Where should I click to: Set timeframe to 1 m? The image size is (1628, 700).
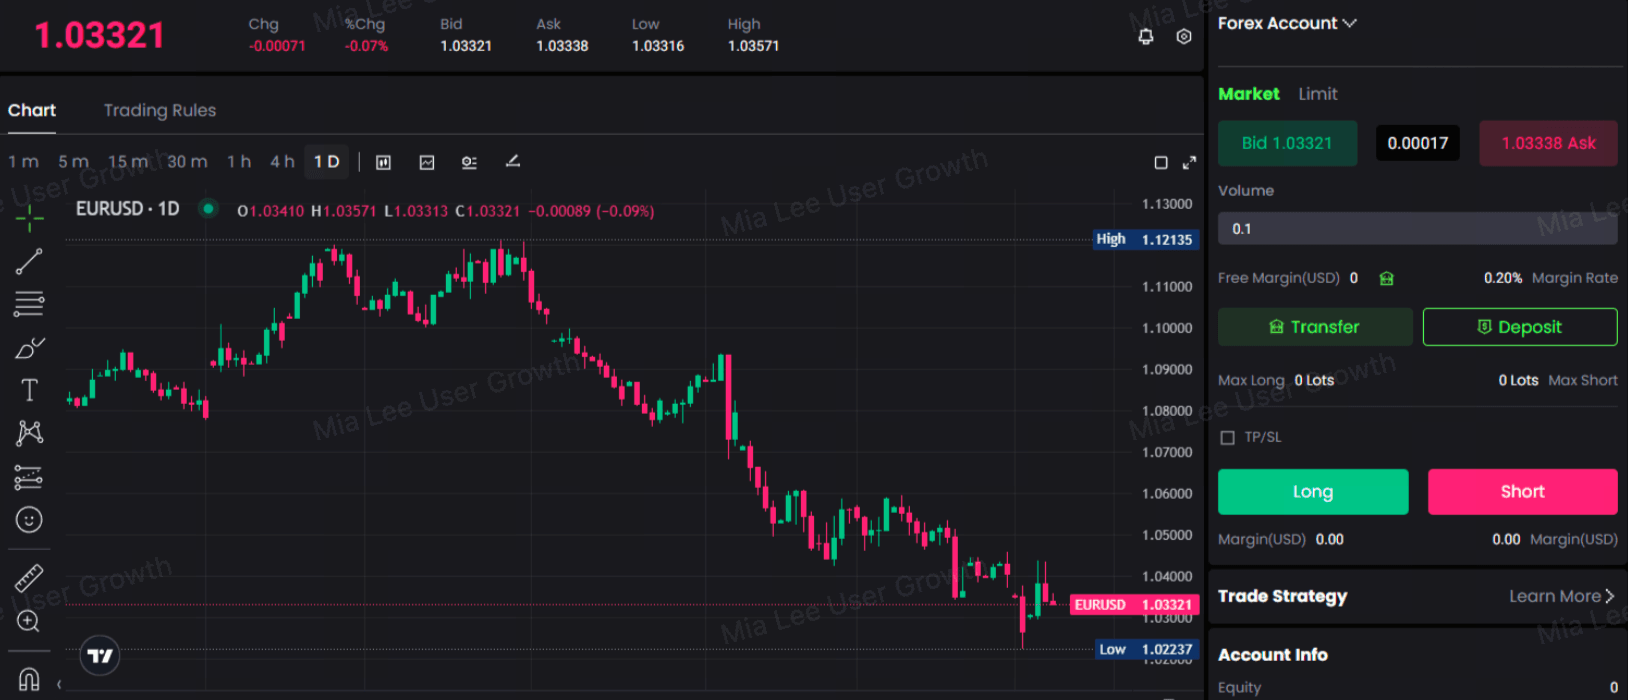[x=24, y=162]
